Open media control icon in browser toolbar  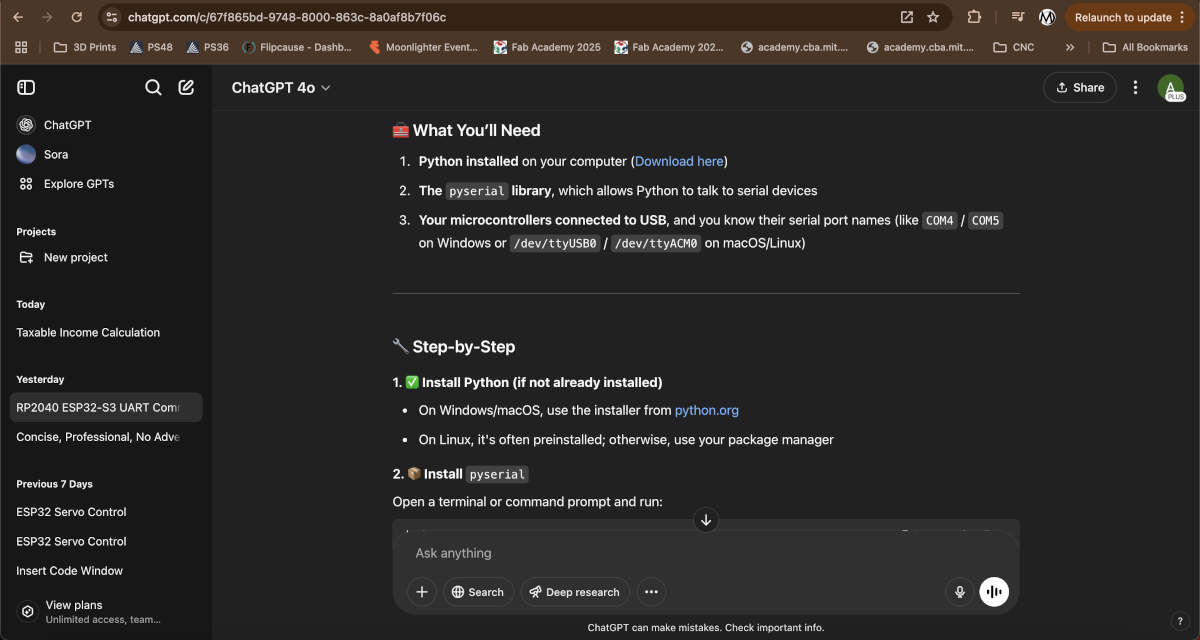tap(1018, 17)
